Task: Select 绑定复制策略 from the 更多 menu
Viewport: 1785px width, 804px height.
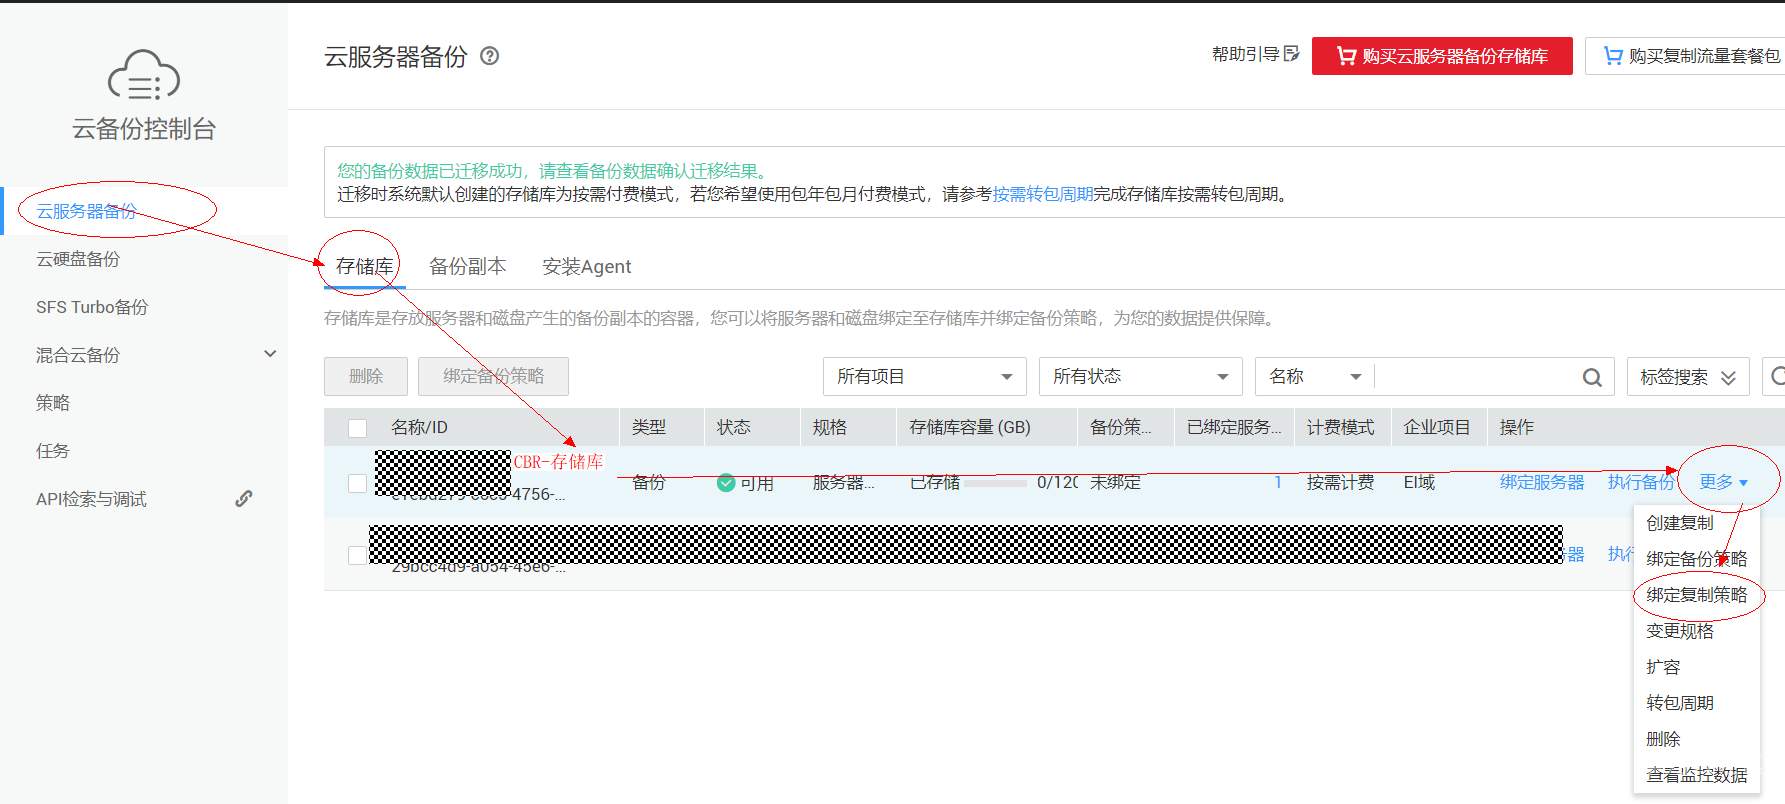Action: click(1696, 595)
